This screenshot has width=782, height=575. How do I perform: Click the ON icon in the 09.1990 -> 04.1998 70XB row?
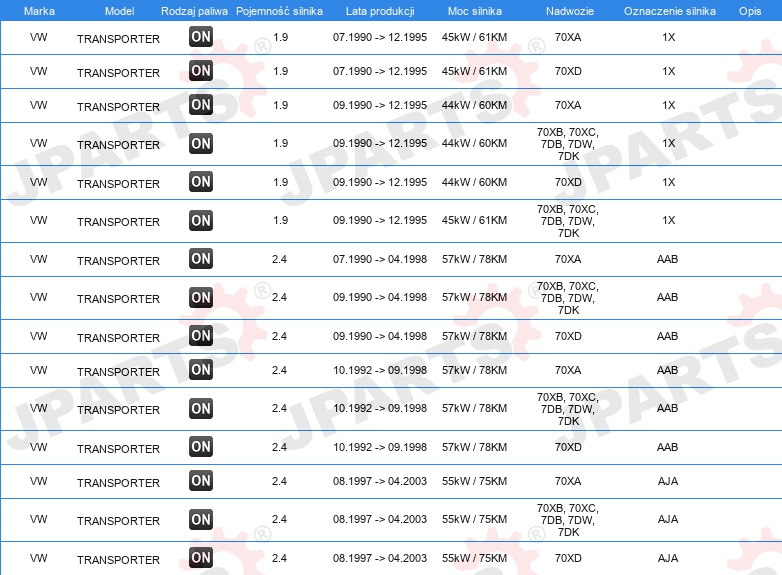tap(201, 297)
